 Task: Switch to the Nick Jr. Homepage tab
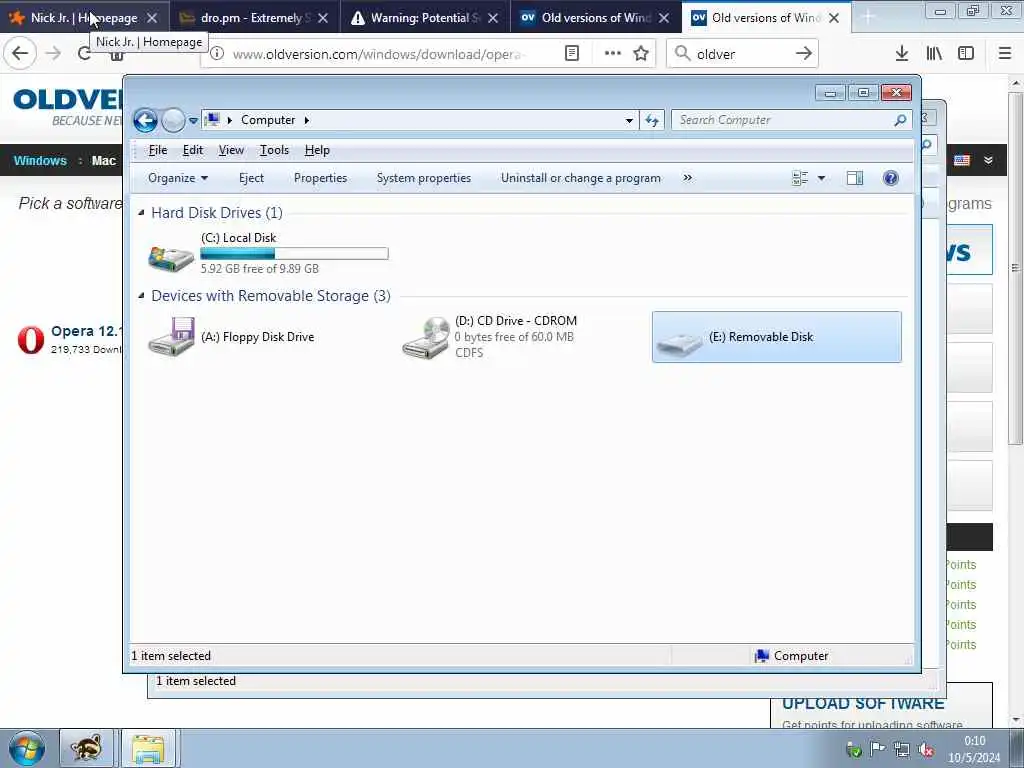coord(84,18)
